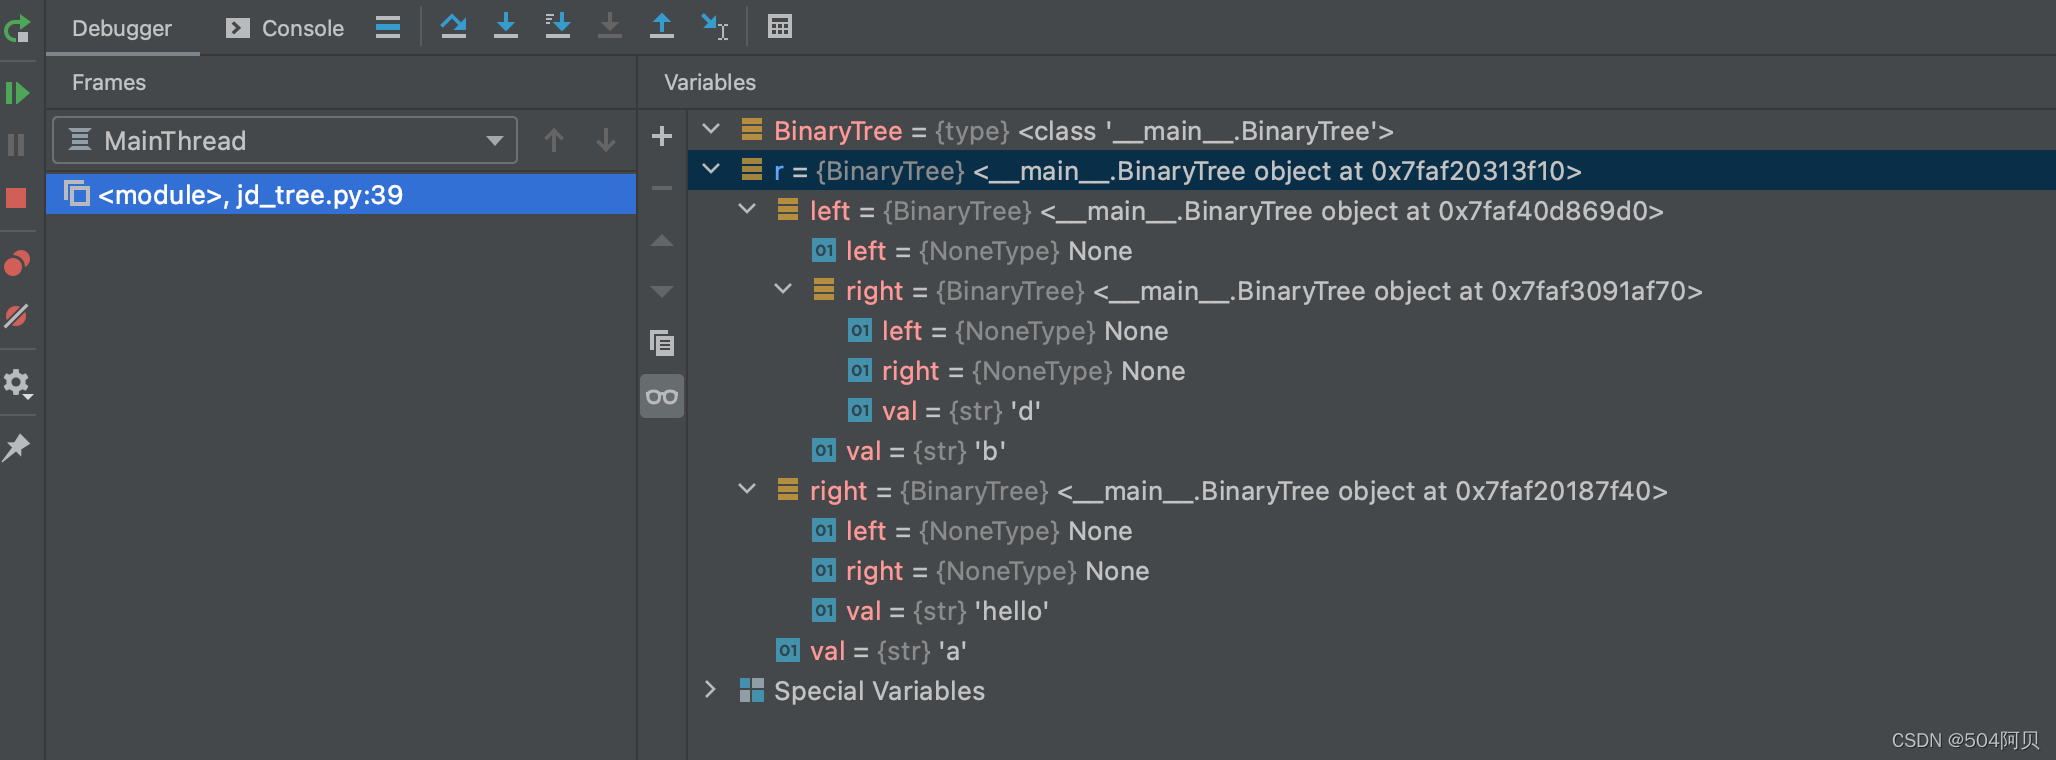Select the val = 'd' row
This screenshot has width=2056, height=760.
1371,410
